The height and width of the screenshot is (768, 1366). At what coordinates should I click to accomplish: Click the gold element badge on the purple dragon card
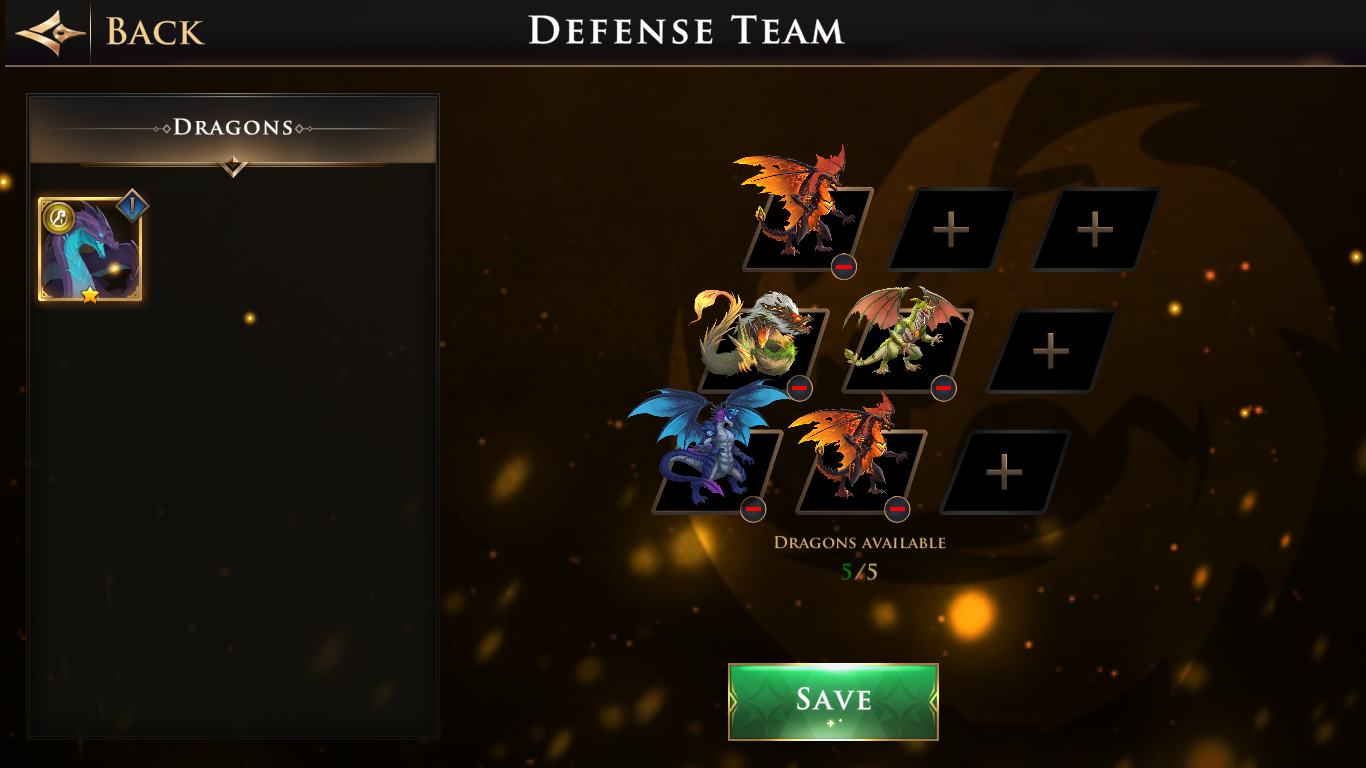pos(59,217)
